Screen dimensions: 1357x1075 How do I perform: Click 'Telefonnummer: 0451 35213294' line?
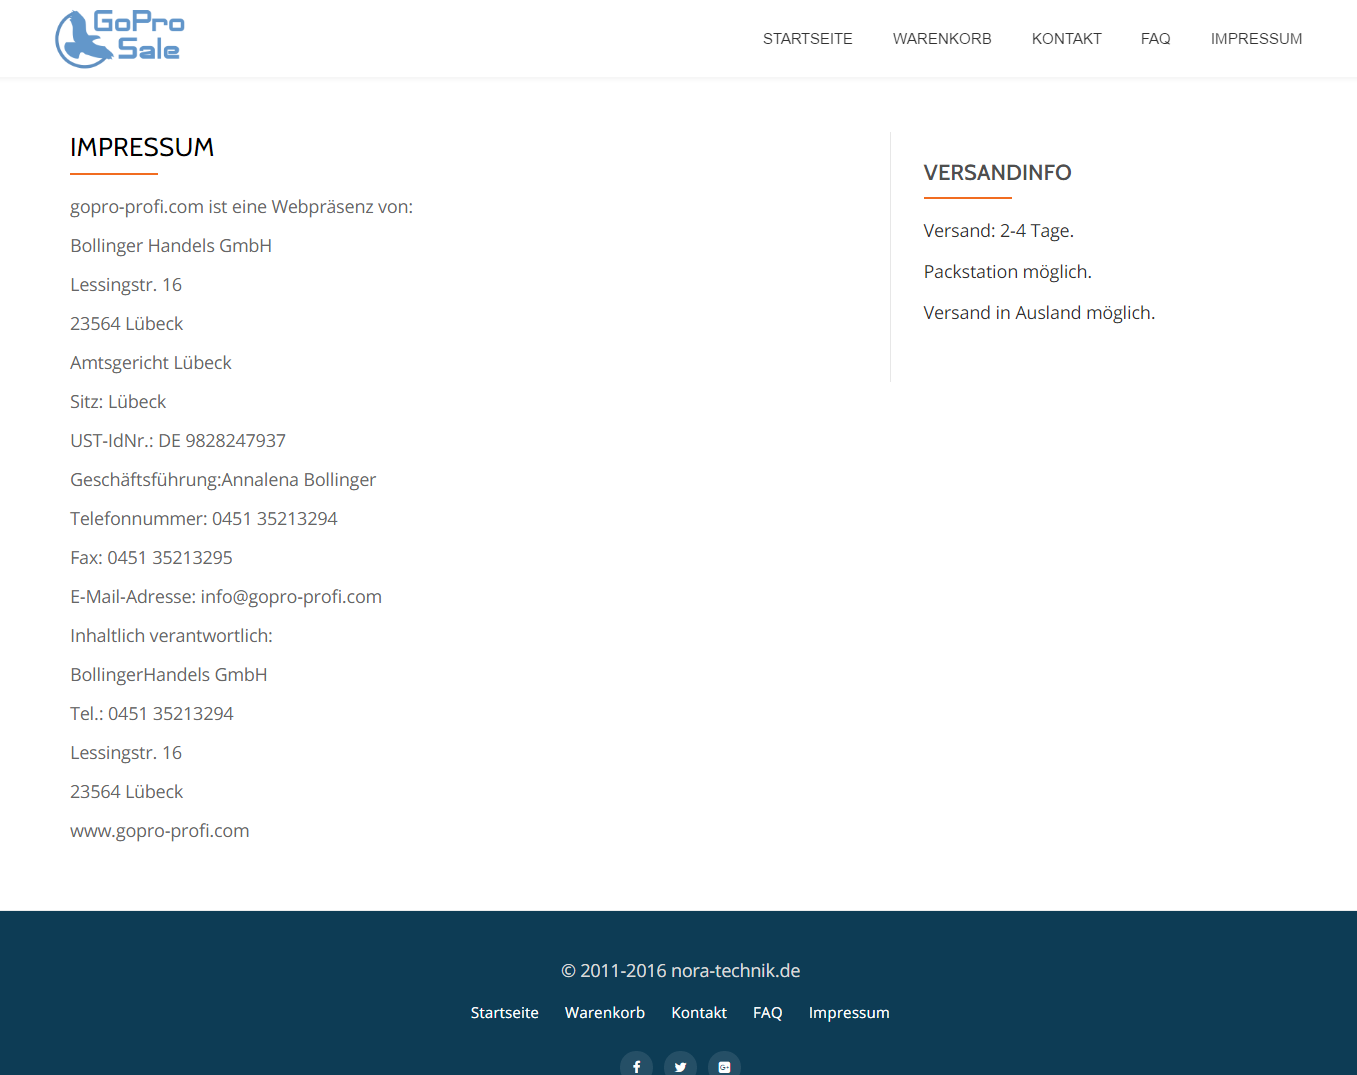click(x=204, y=519)
